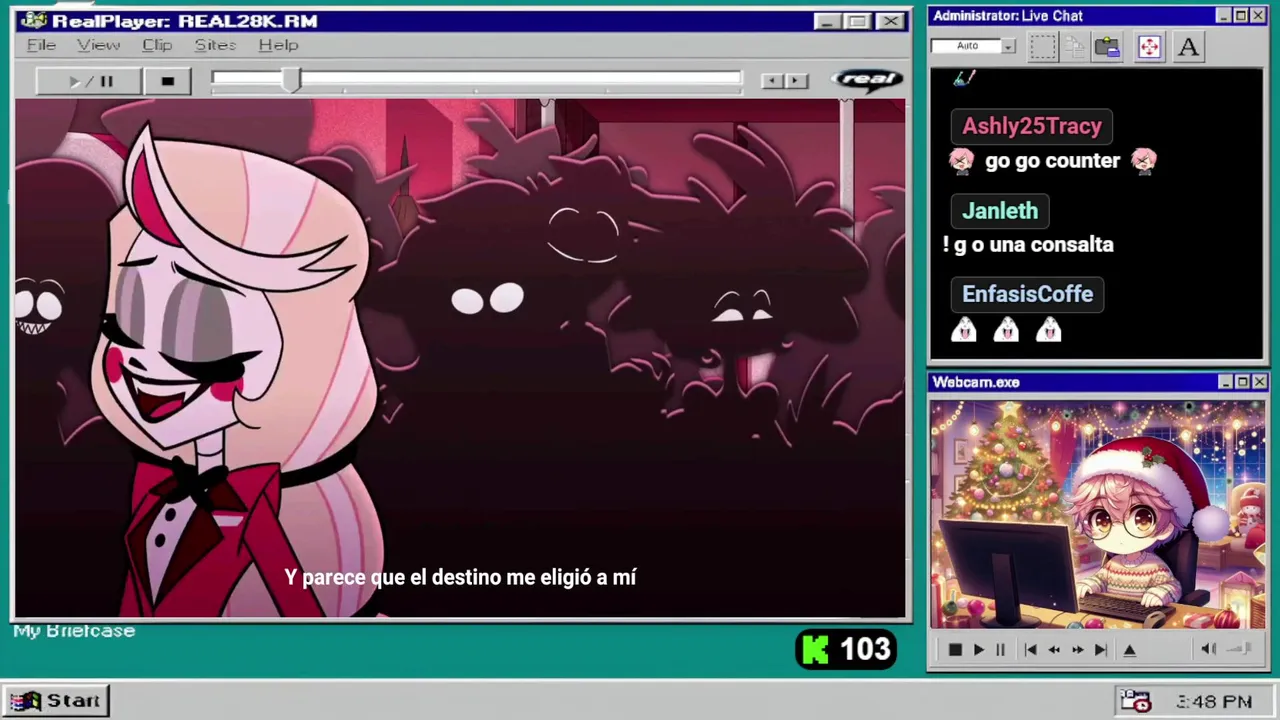Click the red arrows Full Screen icon
1280x720 pixels.
tap(1149, 47)
